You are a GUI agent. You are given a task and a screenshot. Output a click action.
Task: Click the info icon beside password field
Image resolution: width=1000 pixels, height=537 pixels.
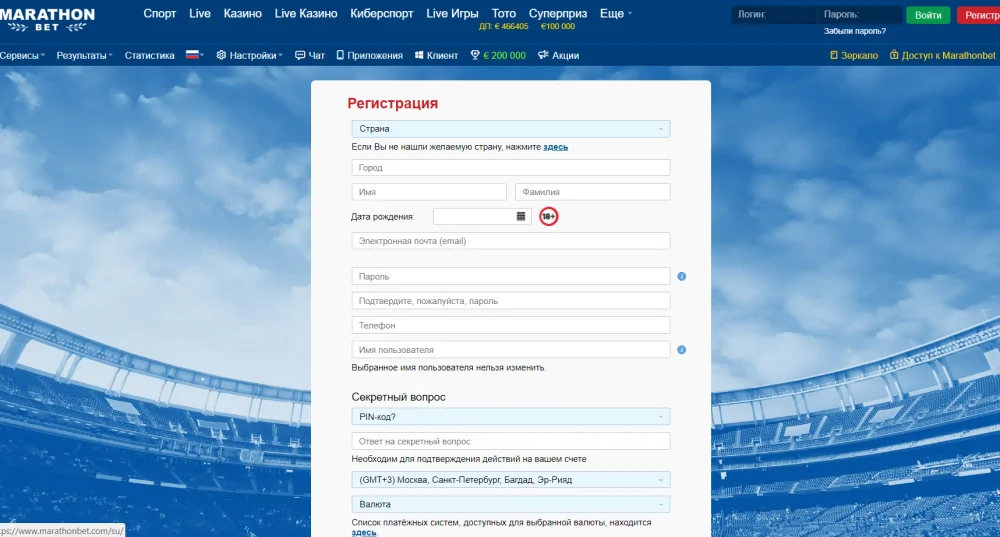coord(682,277)
